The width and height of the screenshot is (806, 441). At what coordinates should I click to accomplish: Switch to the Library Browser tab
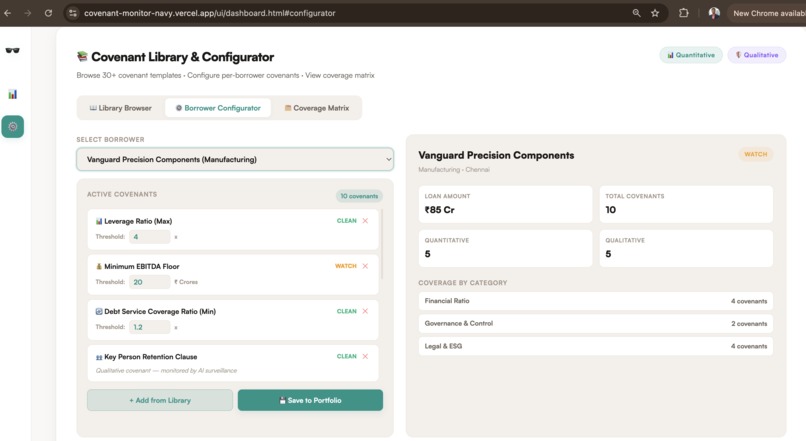click(x=121, y=108)
